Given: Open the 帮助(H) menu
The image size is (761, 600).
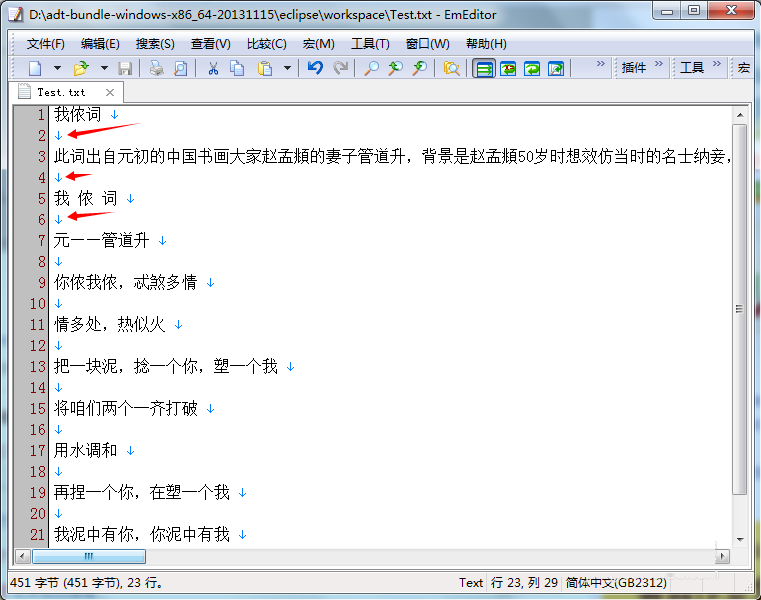Looking at the screenshot, I should [x=486, y=44].
